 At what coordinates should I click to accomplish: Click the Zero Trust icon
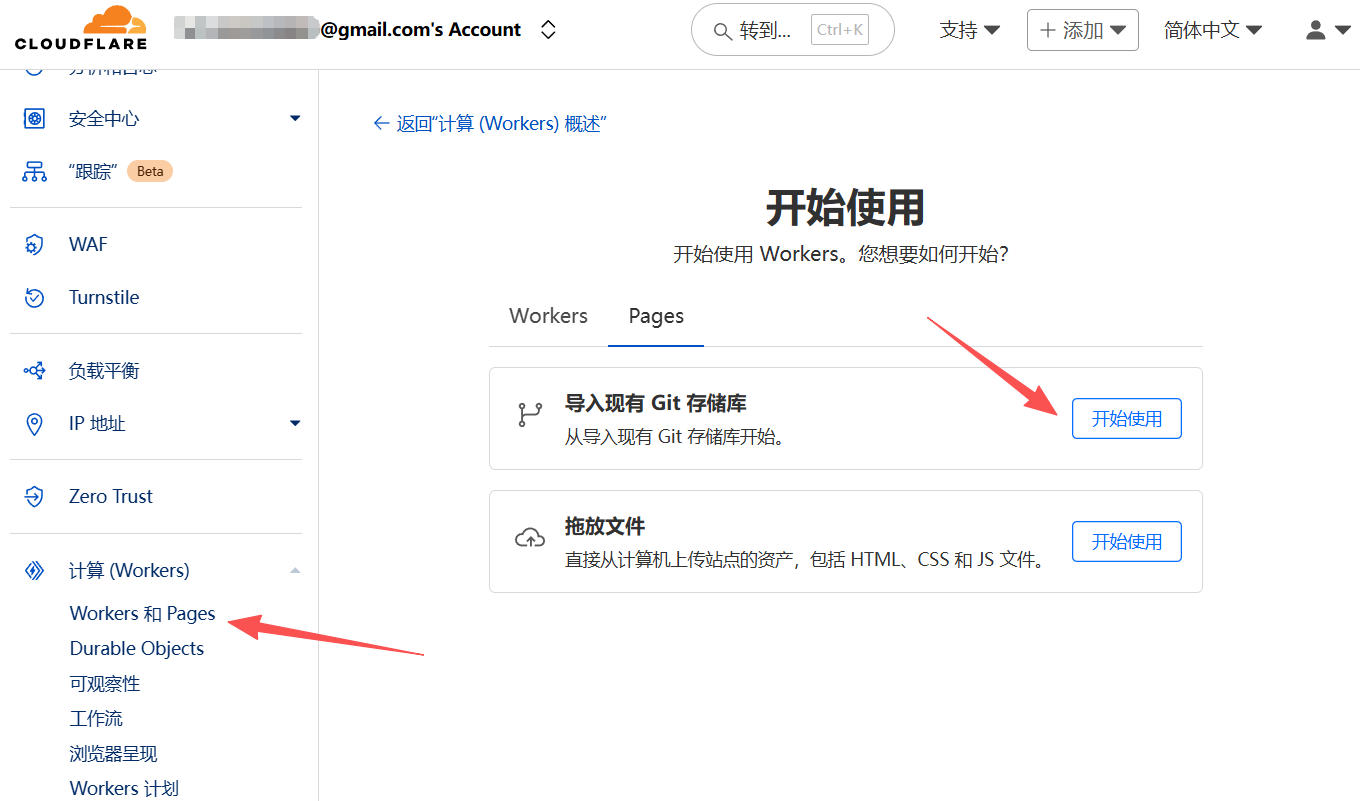pyautogui.click(x=35, y=496)
